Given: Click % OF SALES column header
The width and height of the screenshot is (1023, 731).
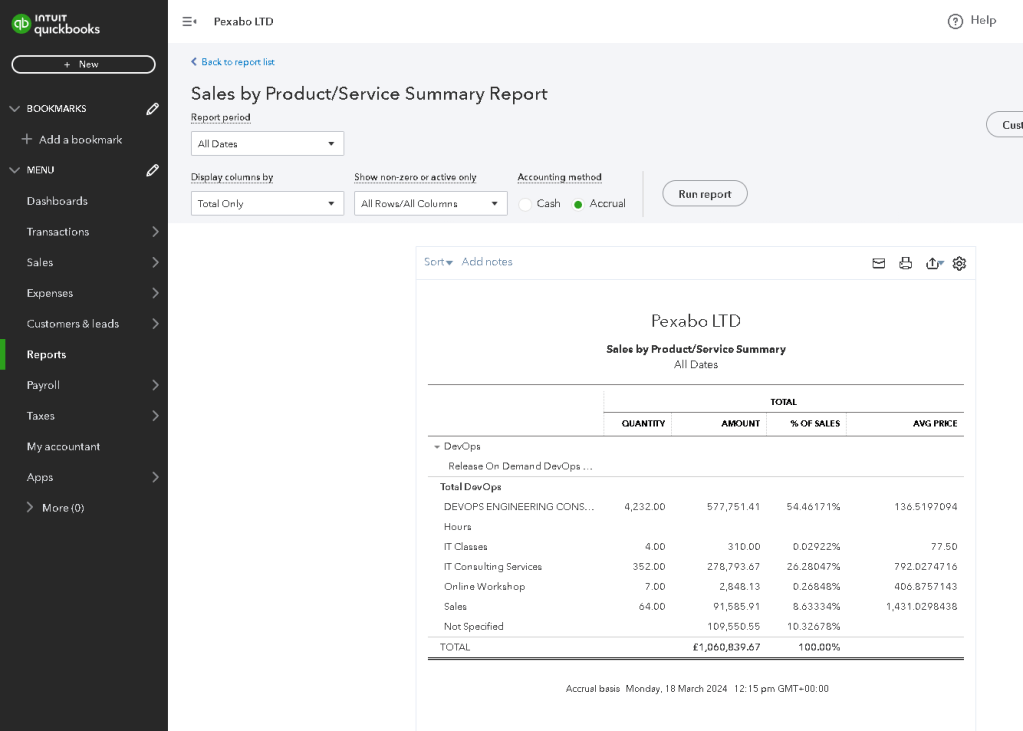Looking at the screenshot, I should pos(815,424).
